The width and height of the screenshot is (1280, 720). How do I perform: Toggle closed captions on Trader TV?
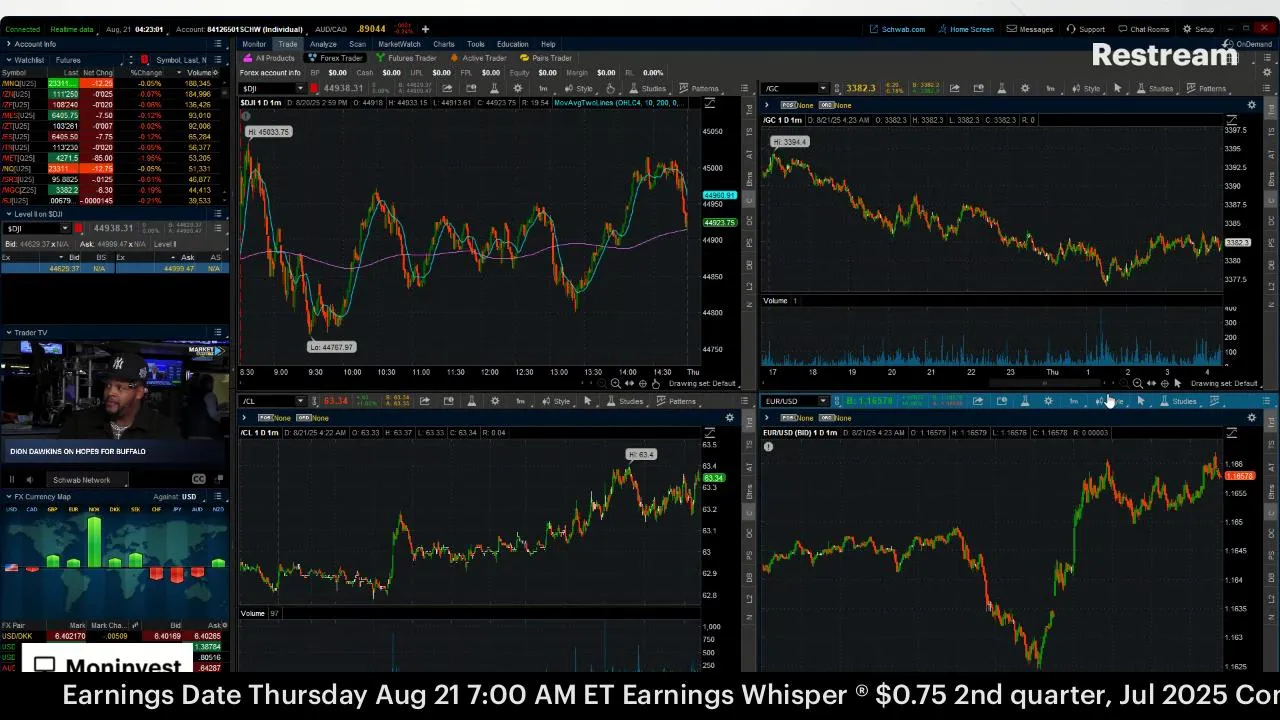(198, 479)
